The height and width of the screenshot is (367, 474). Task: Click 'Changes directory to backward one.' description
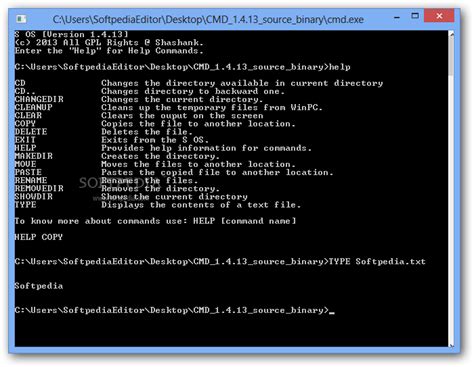(193, 91)
